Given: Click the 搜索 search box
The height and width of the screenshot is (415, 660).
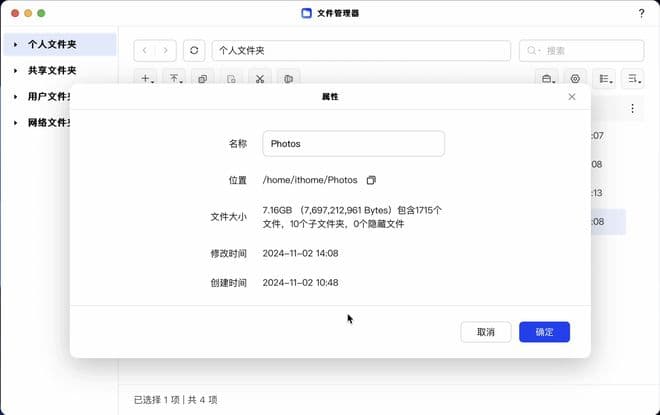Looking at the screenshot, I should [x=581, y=50].
